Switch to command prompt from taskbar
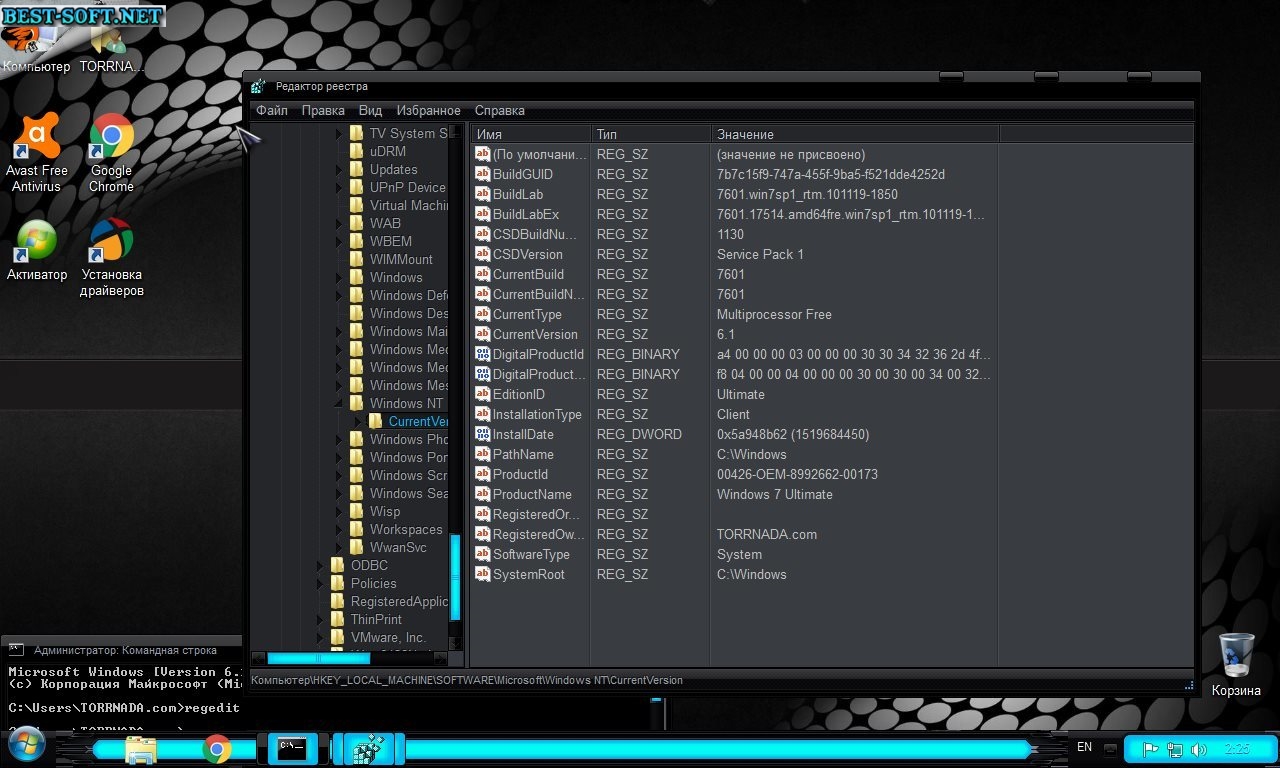Image resolution: width=1280 pixels, height=768 pixels. click(292, 748)
